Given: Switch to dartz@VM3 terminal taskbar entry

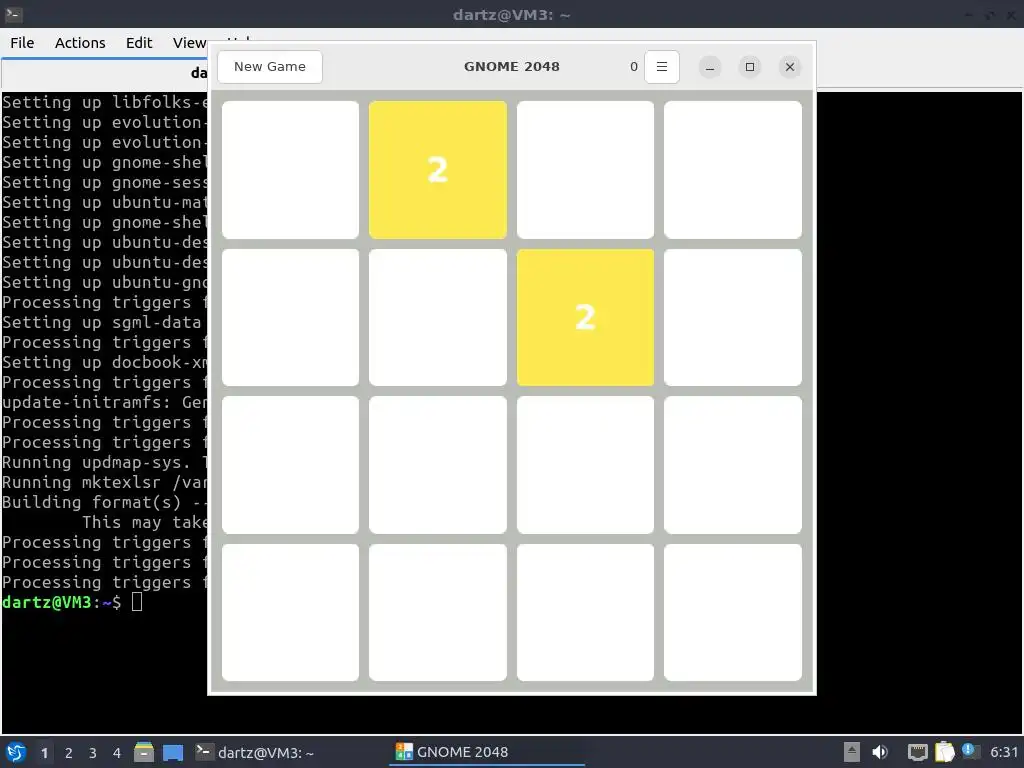Looking at the screenshot, I should [256, 752].
